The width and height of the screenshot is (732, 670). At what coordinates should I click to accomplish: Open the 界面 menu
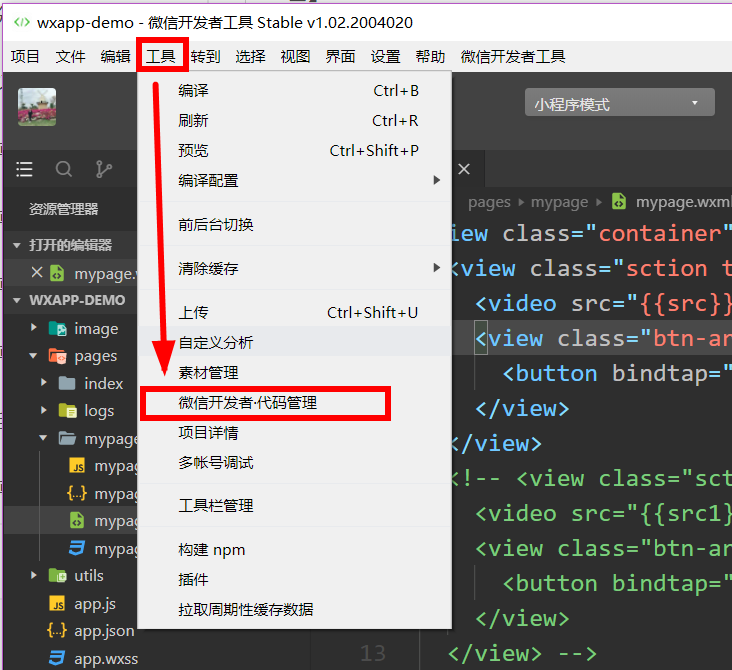click(x=340, y=56)
